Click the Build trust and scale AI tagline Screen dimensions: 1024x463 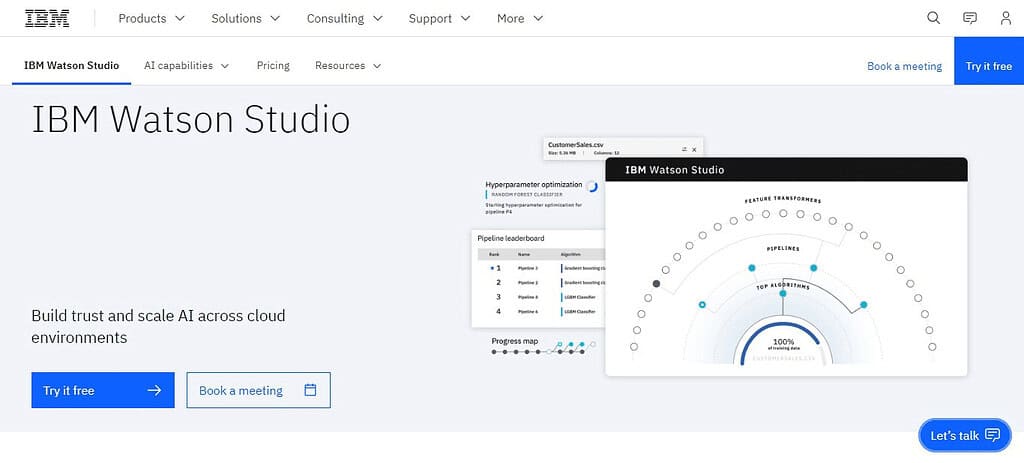(158, 327)
